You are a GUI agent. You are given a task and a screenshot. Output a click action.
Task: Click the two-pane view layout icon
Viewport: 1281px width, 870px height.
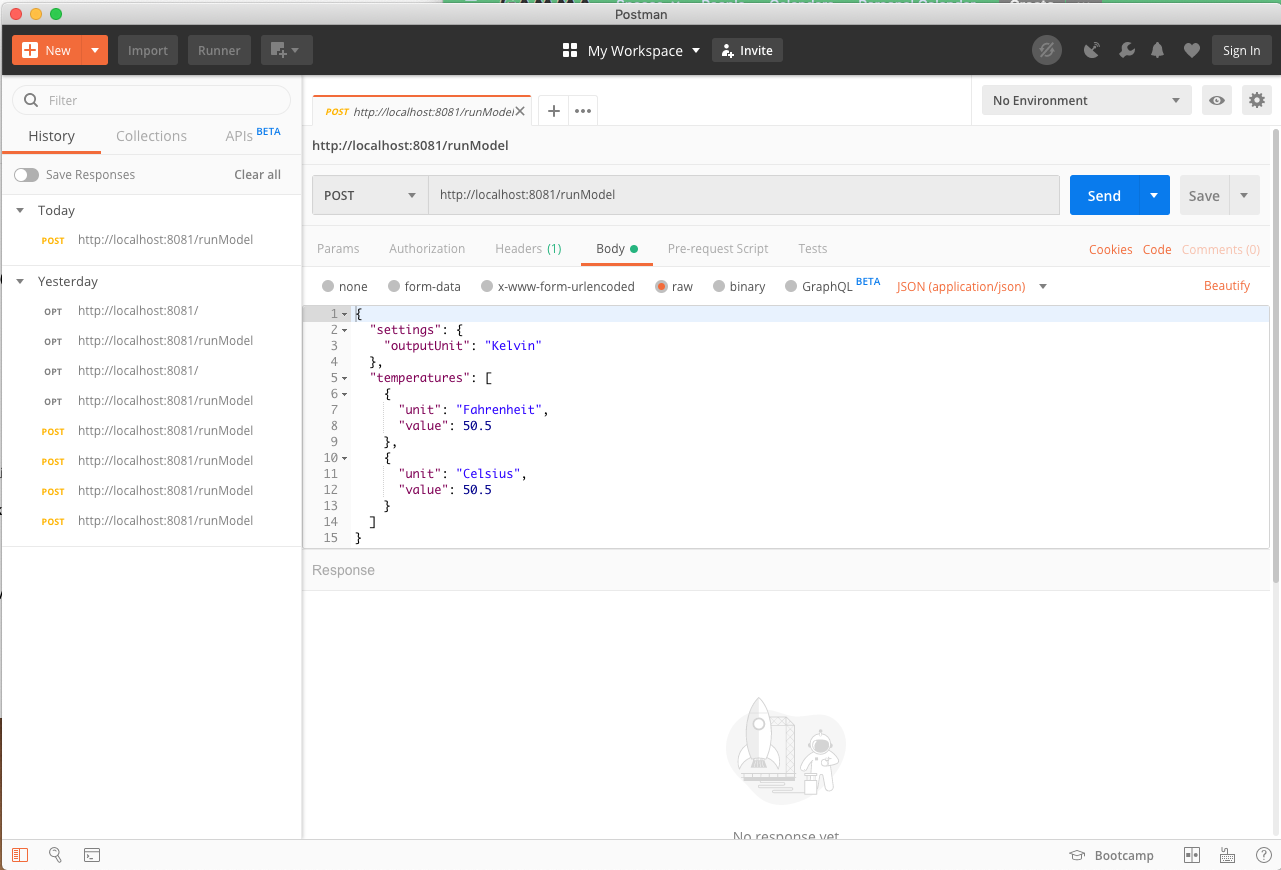tap(1191, 856)
